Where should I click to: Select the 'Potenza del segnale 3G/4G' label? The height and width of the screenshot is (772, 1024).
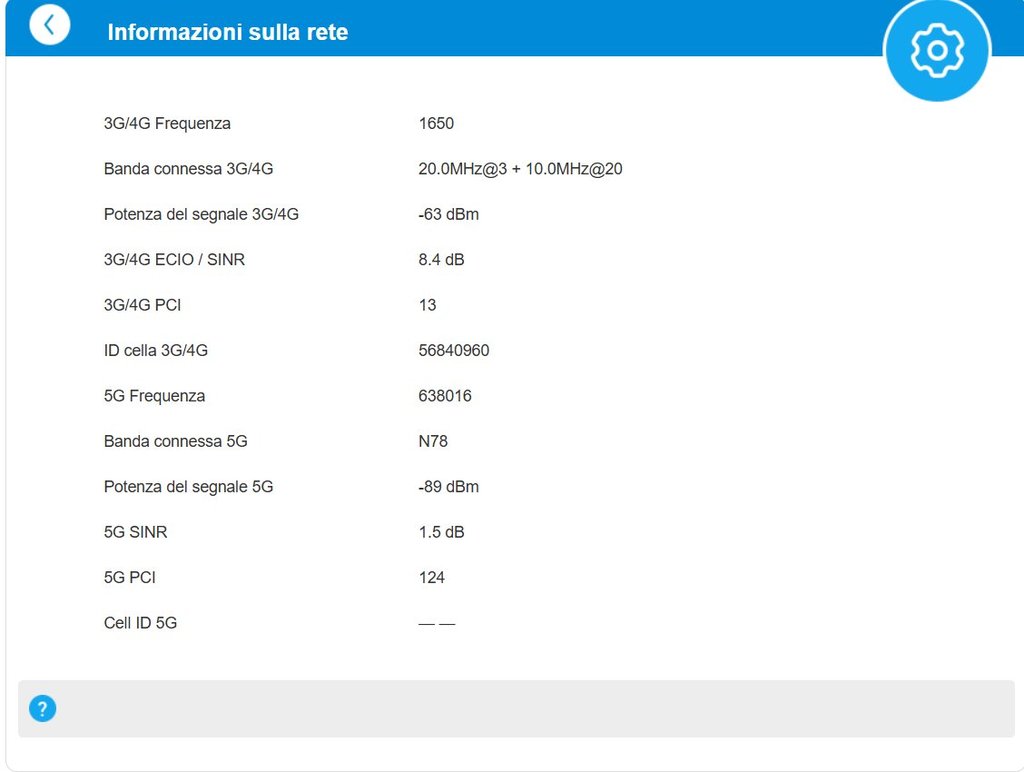[x=201, y=214]
